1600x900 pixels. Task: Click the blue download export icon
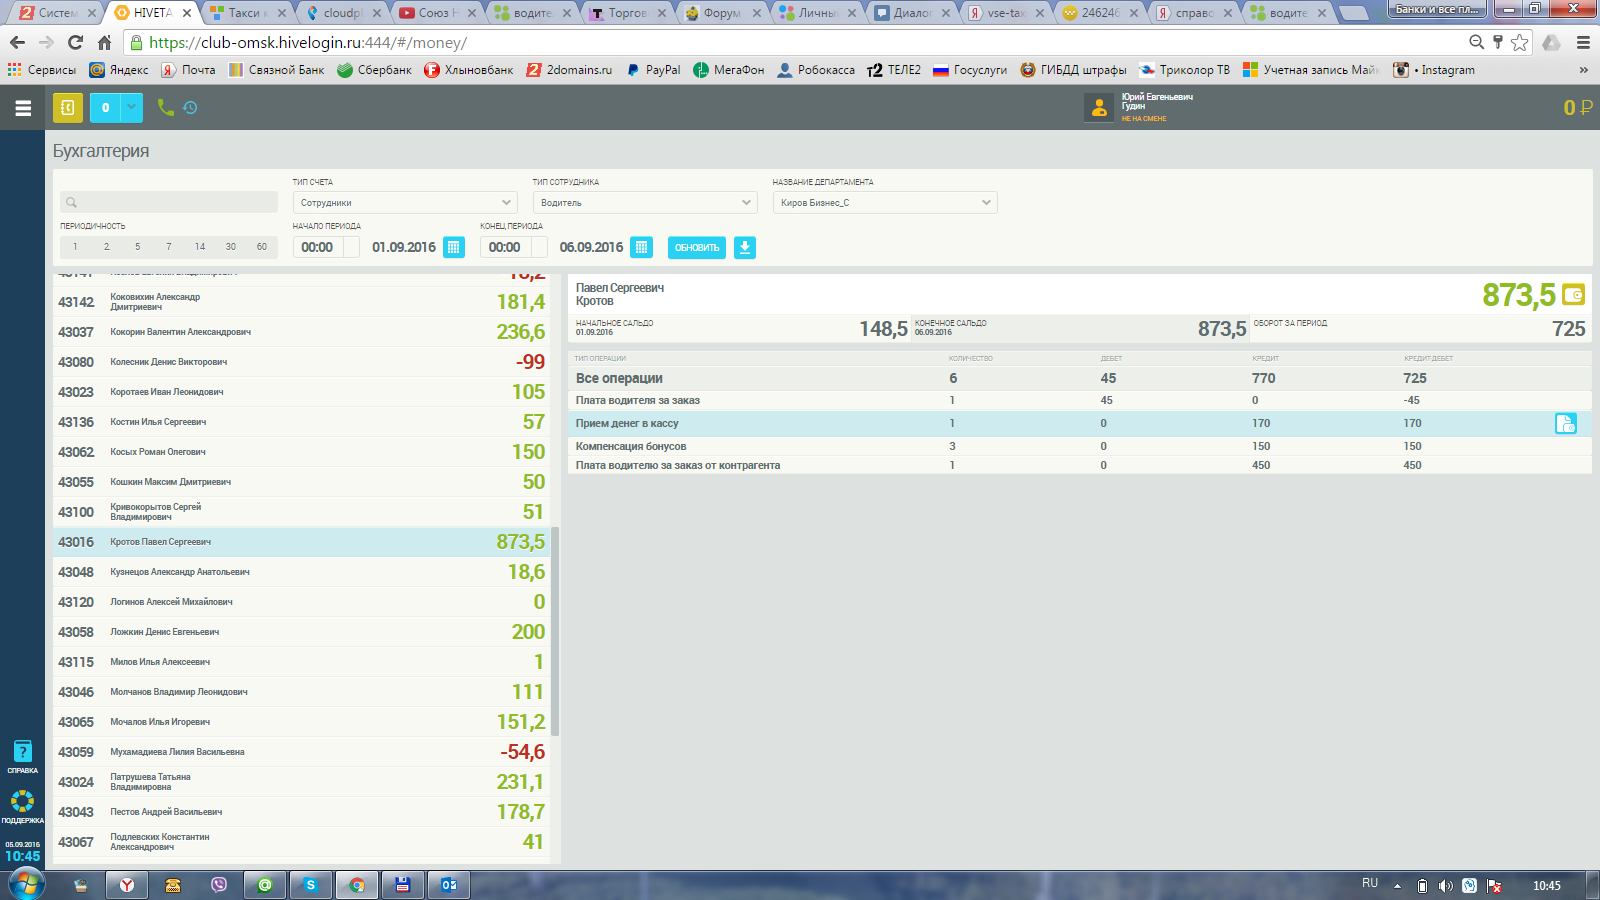(x=745, y=247)
